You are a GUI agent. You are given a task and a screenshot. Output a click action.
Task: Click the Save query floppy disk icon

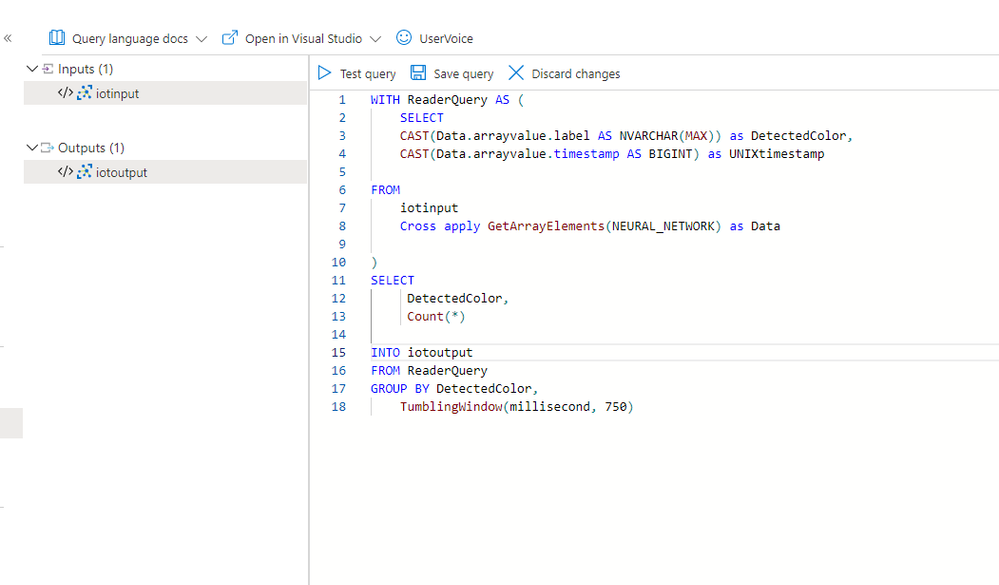pos(418,73)
